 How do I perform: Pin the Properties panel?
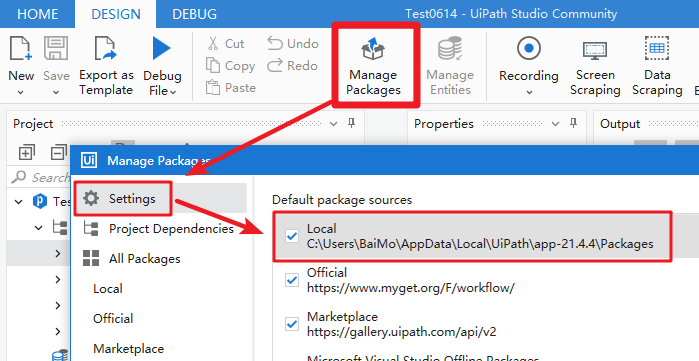point(574,123)
